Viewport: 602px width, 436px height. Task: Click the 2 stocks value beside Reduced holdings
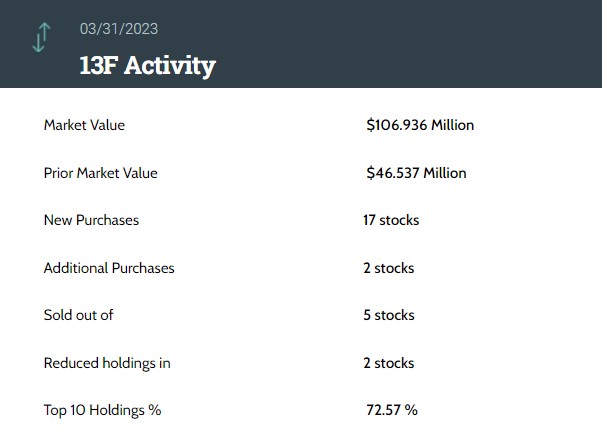(388, 363)
